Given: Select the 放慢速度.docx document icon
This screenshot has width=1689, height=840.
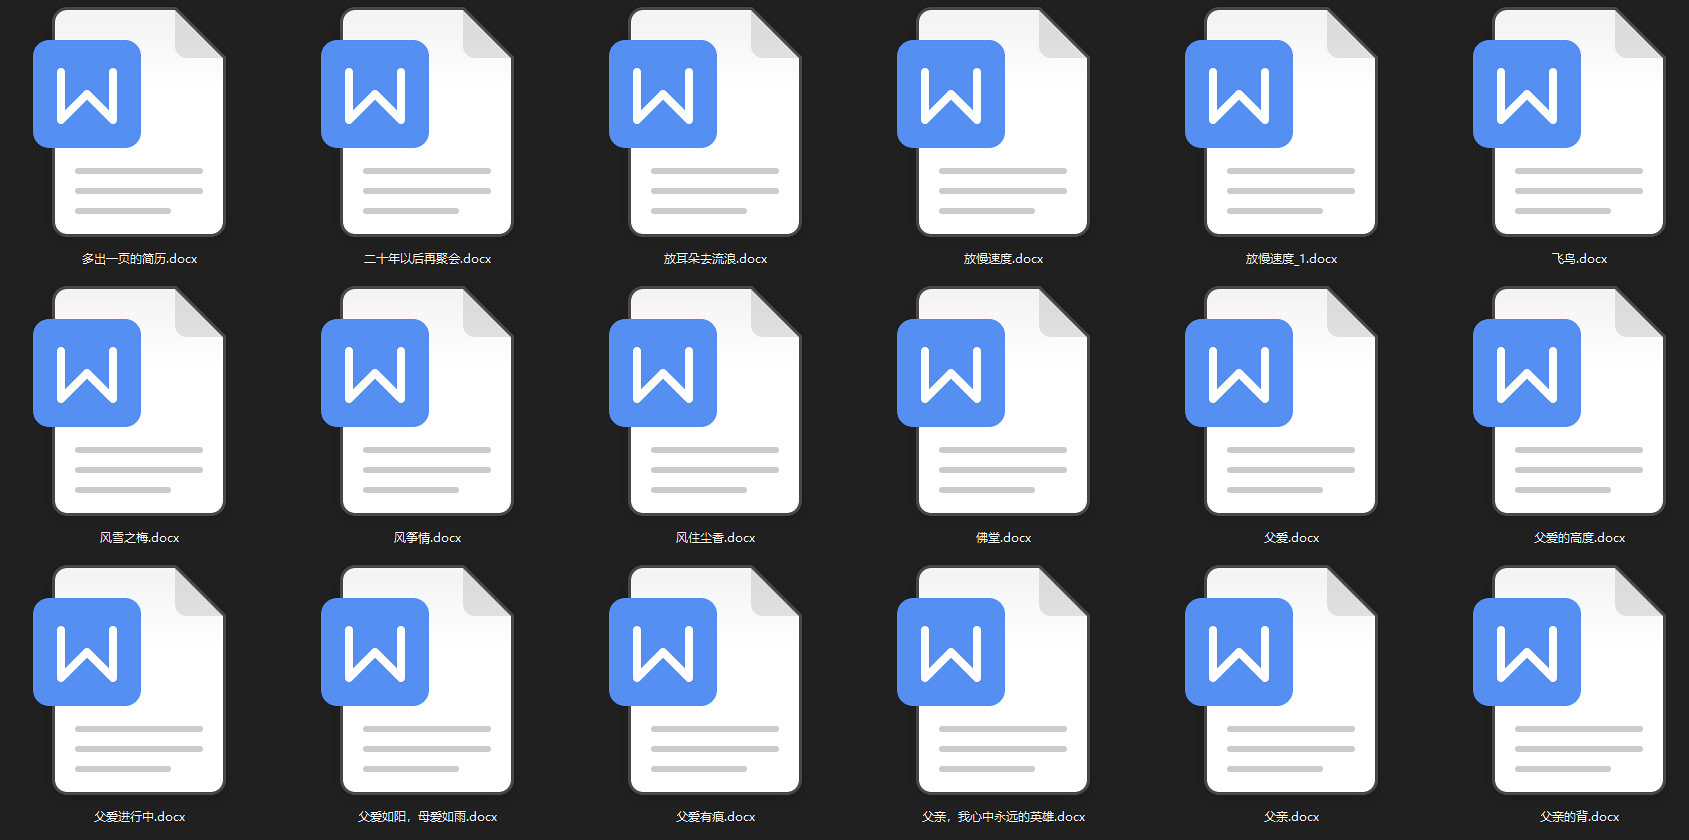Looking at the screenshot, I should click(993, 122).
